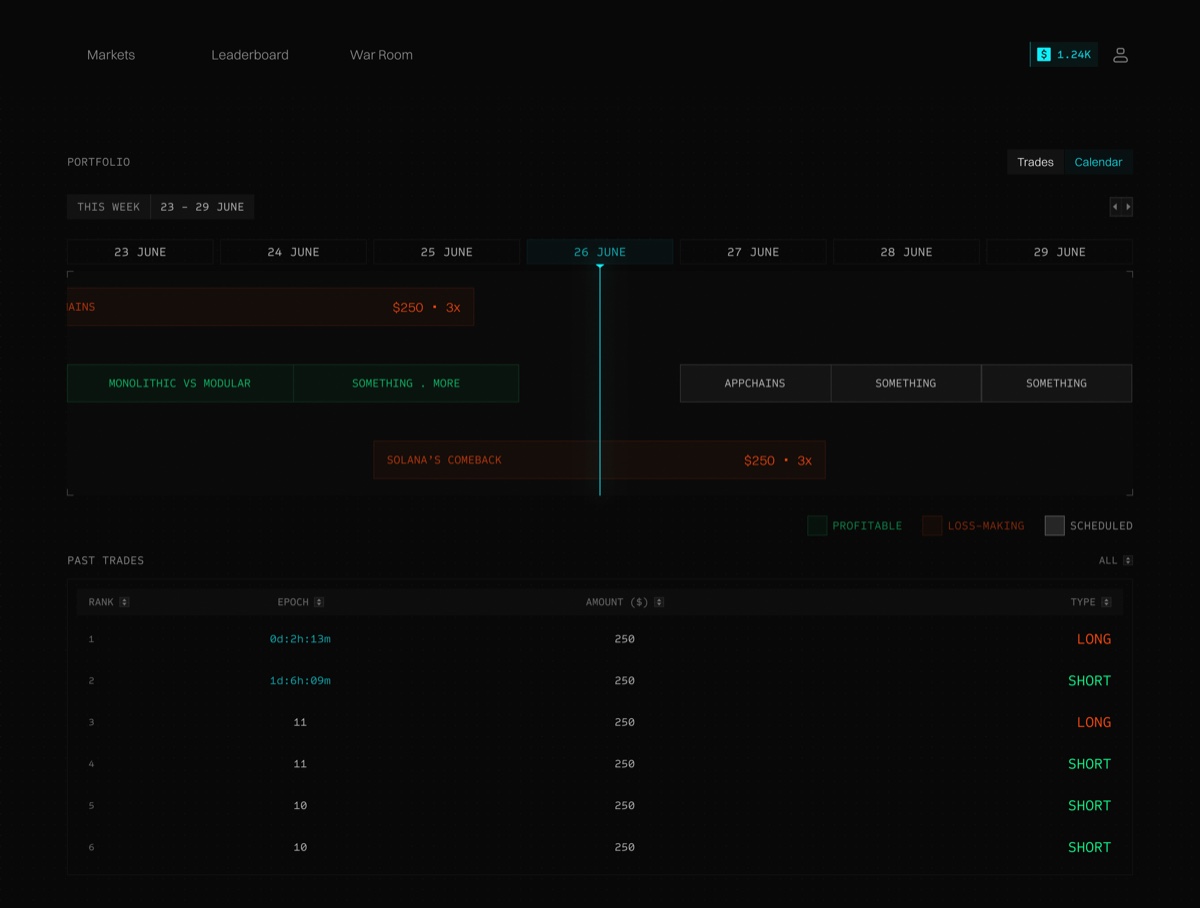Select the 26 JUNE day header

[x=600, y=252]
